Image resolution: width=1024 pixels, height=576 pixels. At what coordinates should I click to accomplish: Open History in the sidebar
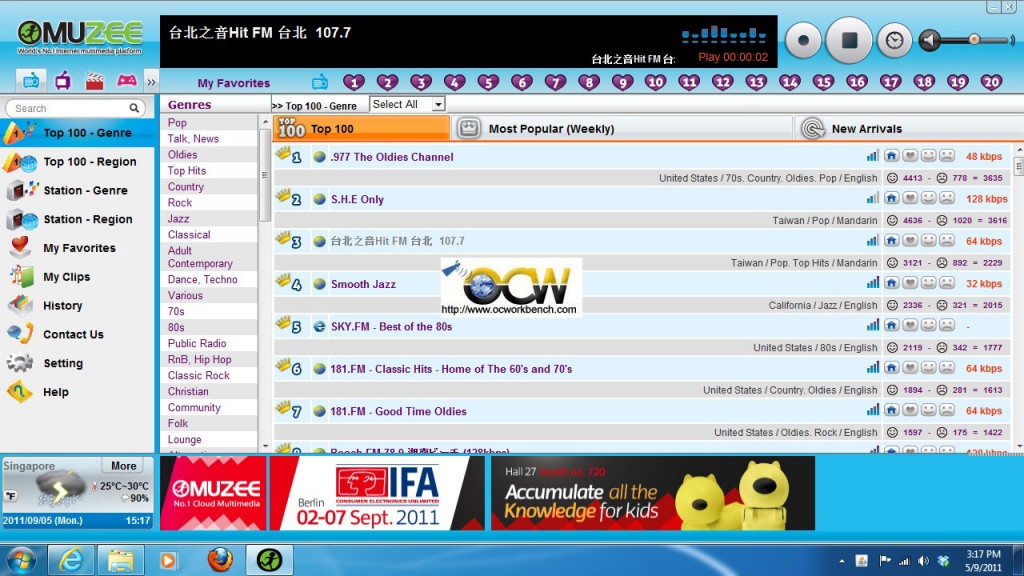(77, 305)
